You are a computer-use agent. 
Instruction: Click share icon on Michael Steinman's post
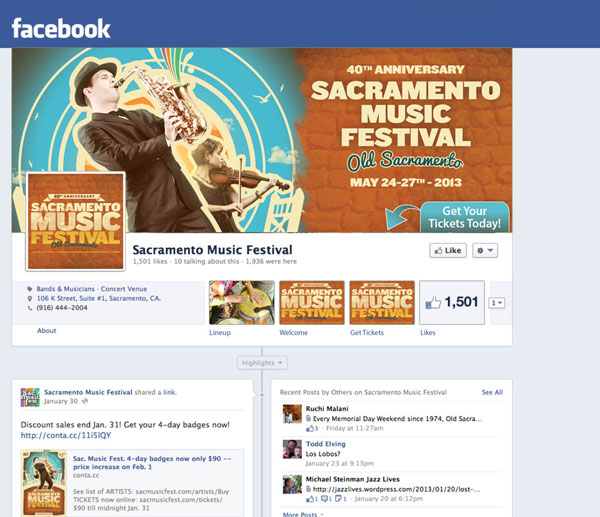point(338,499)
